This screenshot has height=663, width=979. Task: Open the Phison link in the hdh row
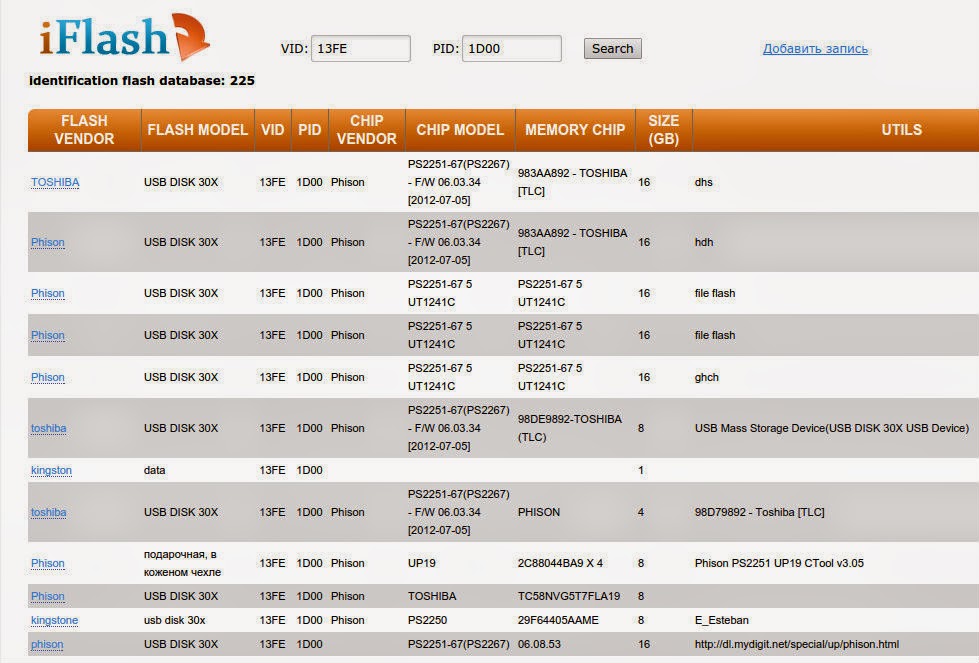[47, 242]
